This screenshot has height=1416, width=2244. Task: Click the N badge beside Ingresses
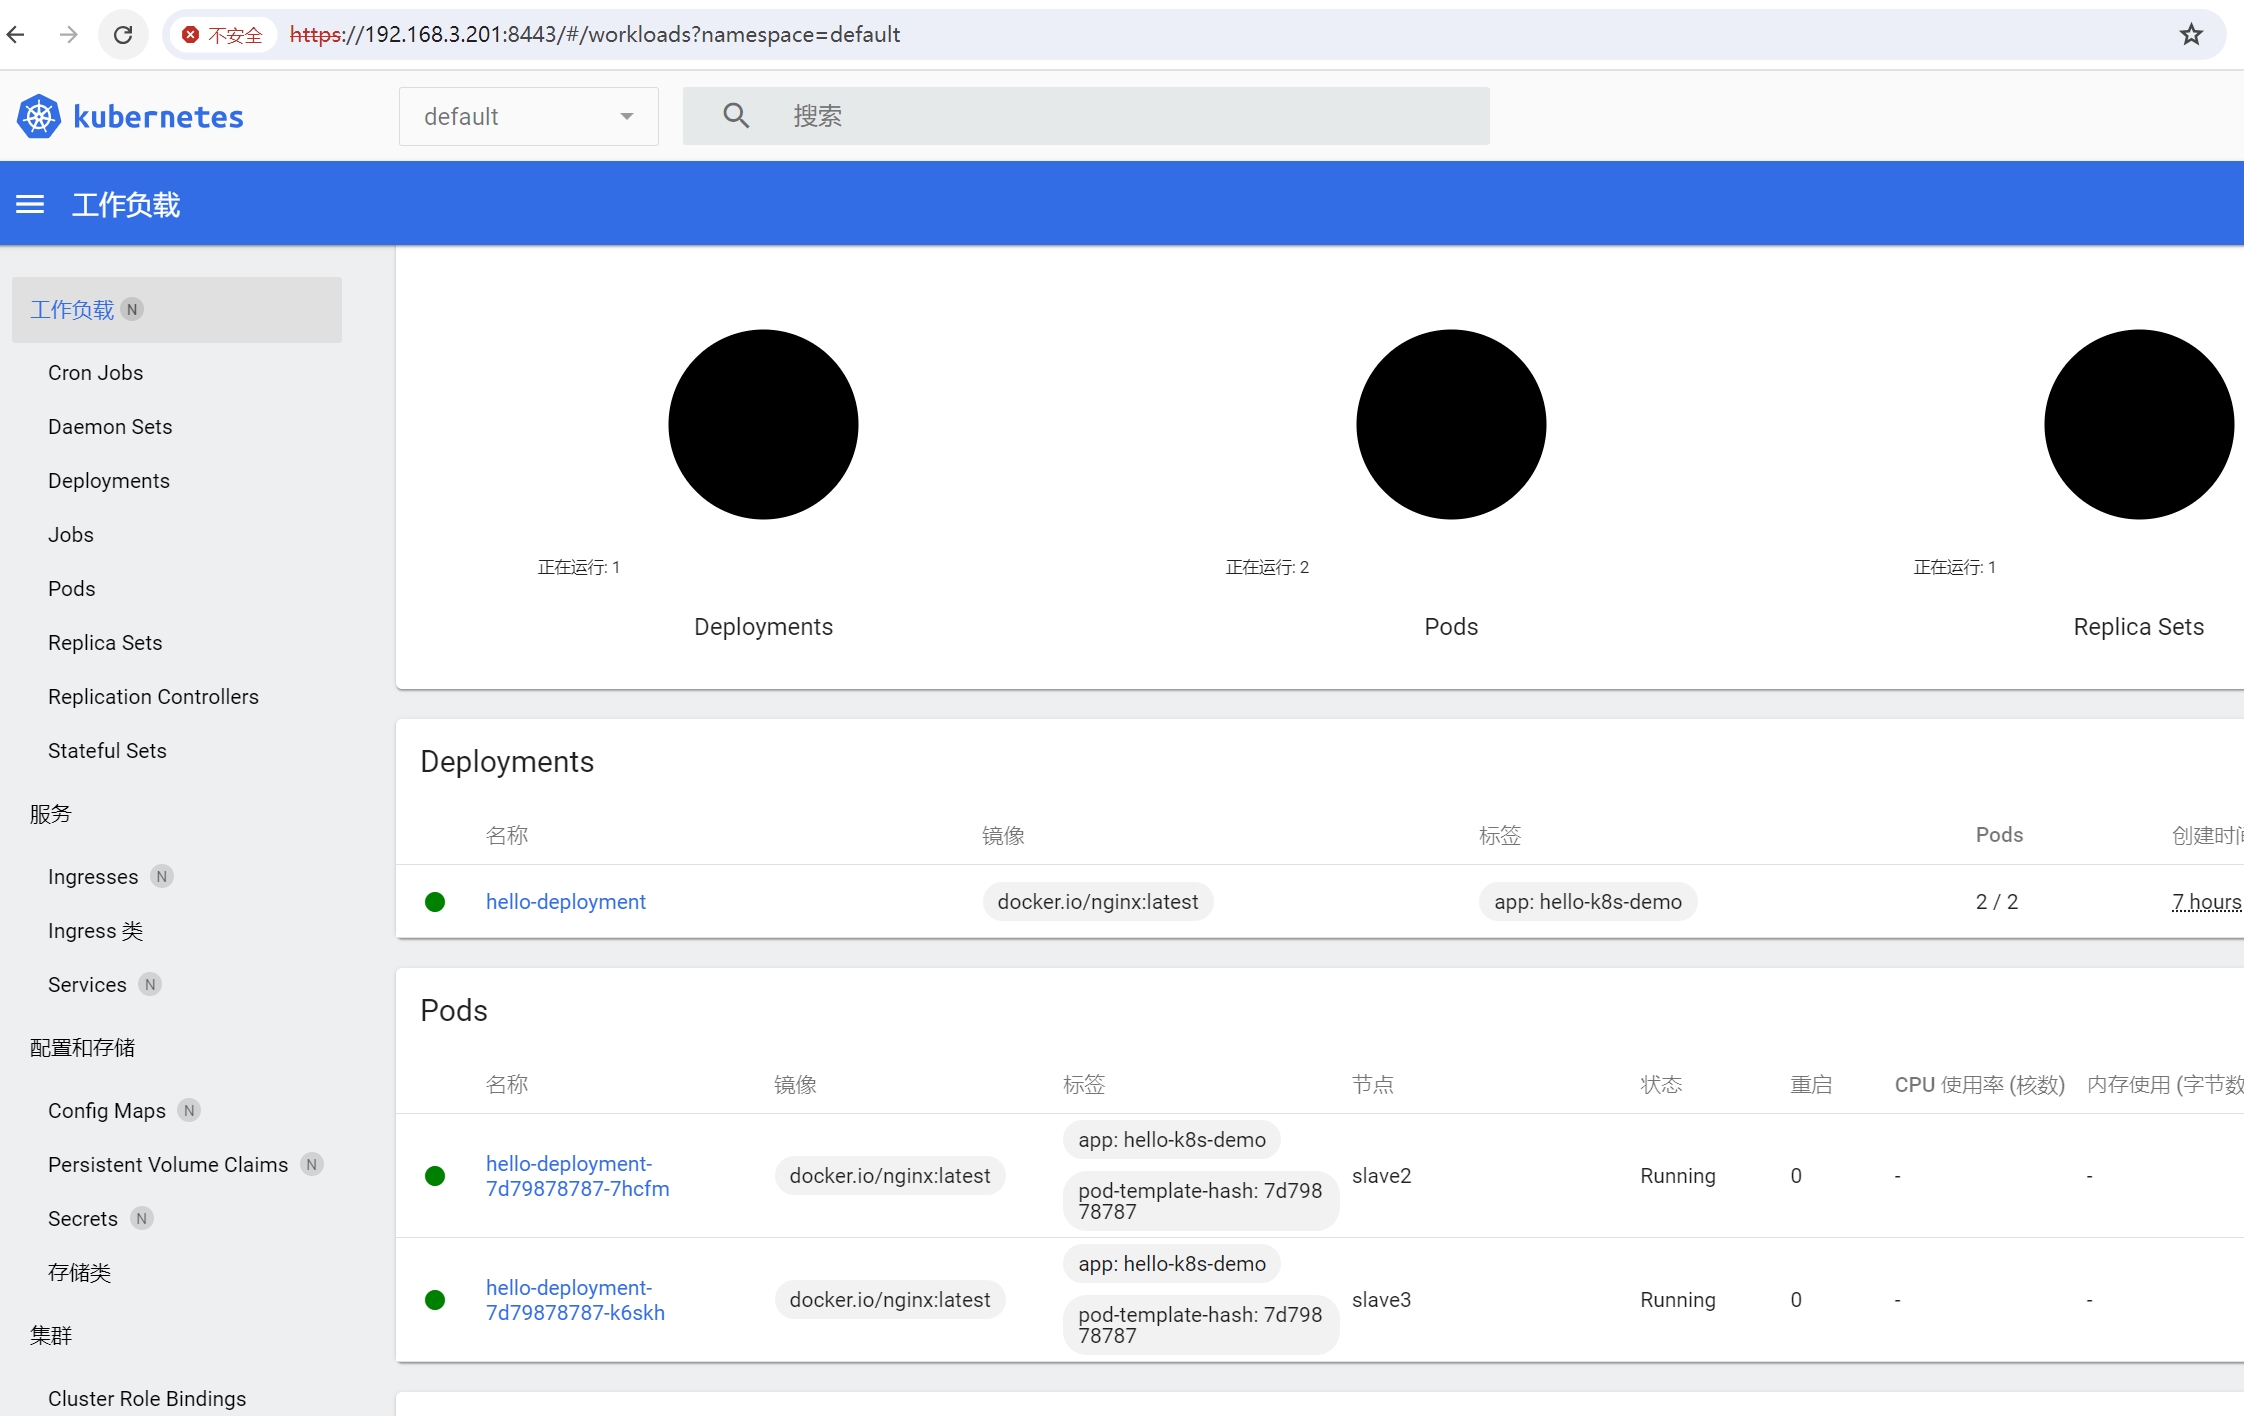(x=161, y=877)
